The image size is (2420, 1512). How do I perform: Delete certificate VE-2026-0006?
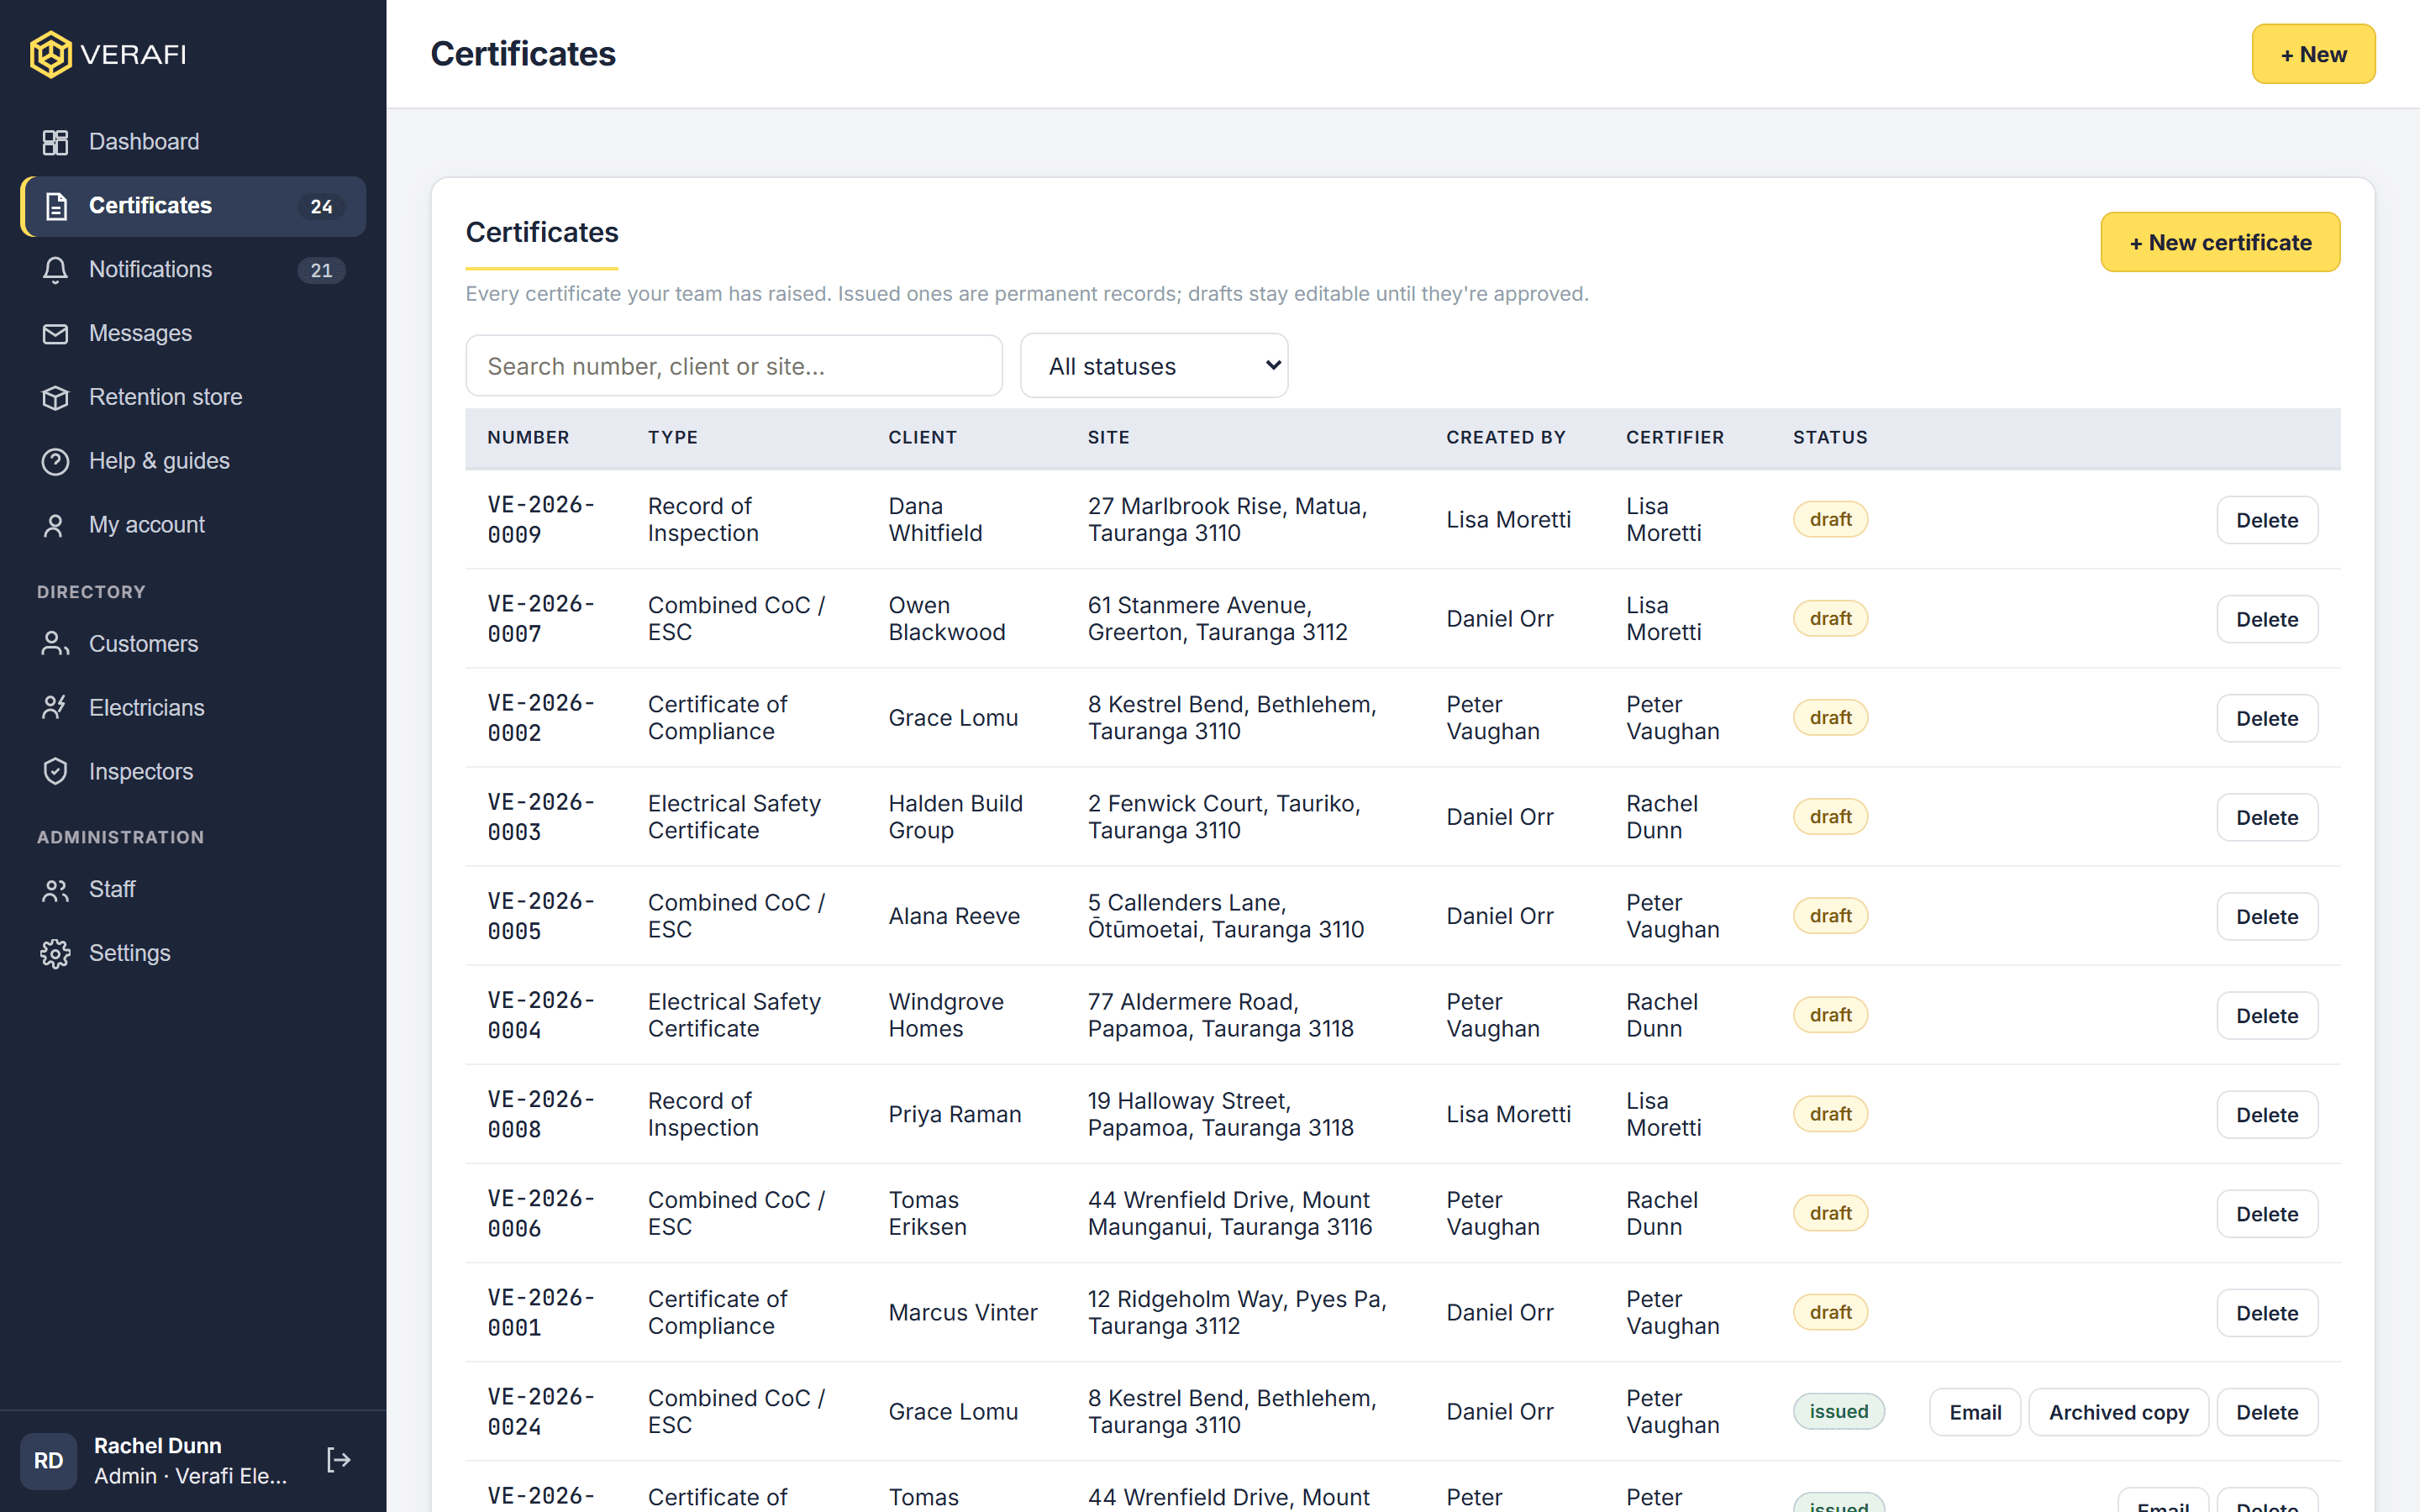pos(2267,1213)
